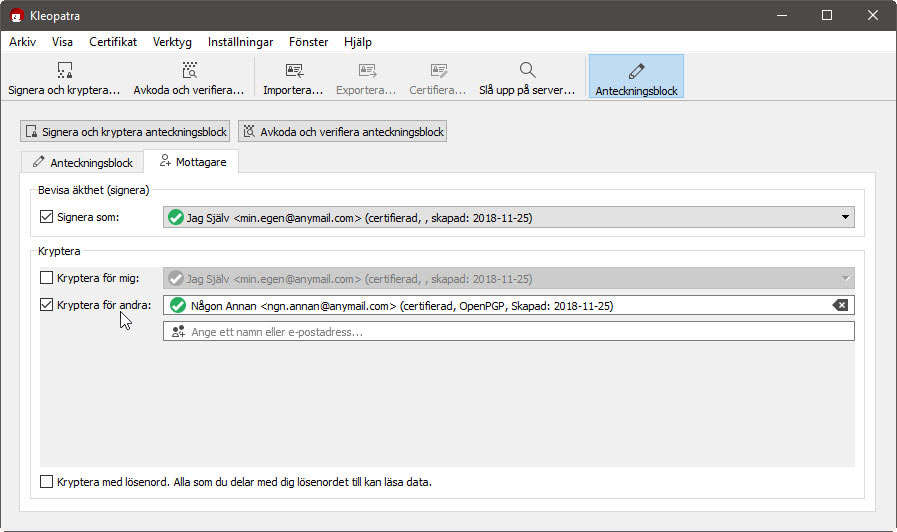This screenshot has width=897, height=532.
Task: Open the Slå upp på server search icon
Action: point(527,70)
